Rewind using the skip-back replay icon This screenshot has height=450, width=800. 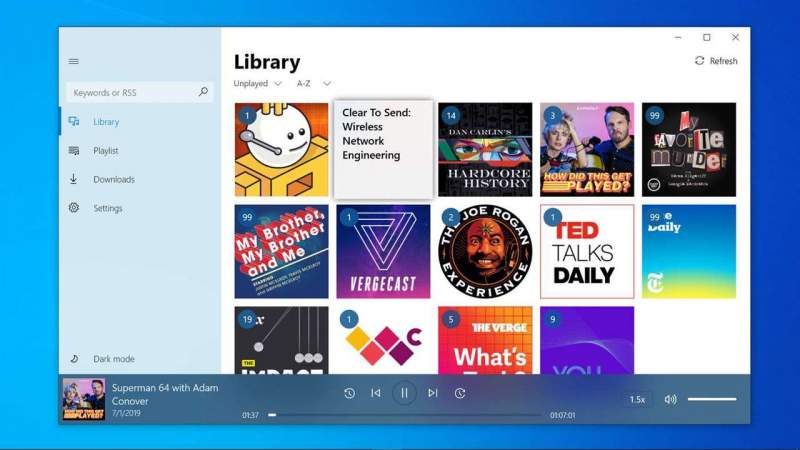349,393
